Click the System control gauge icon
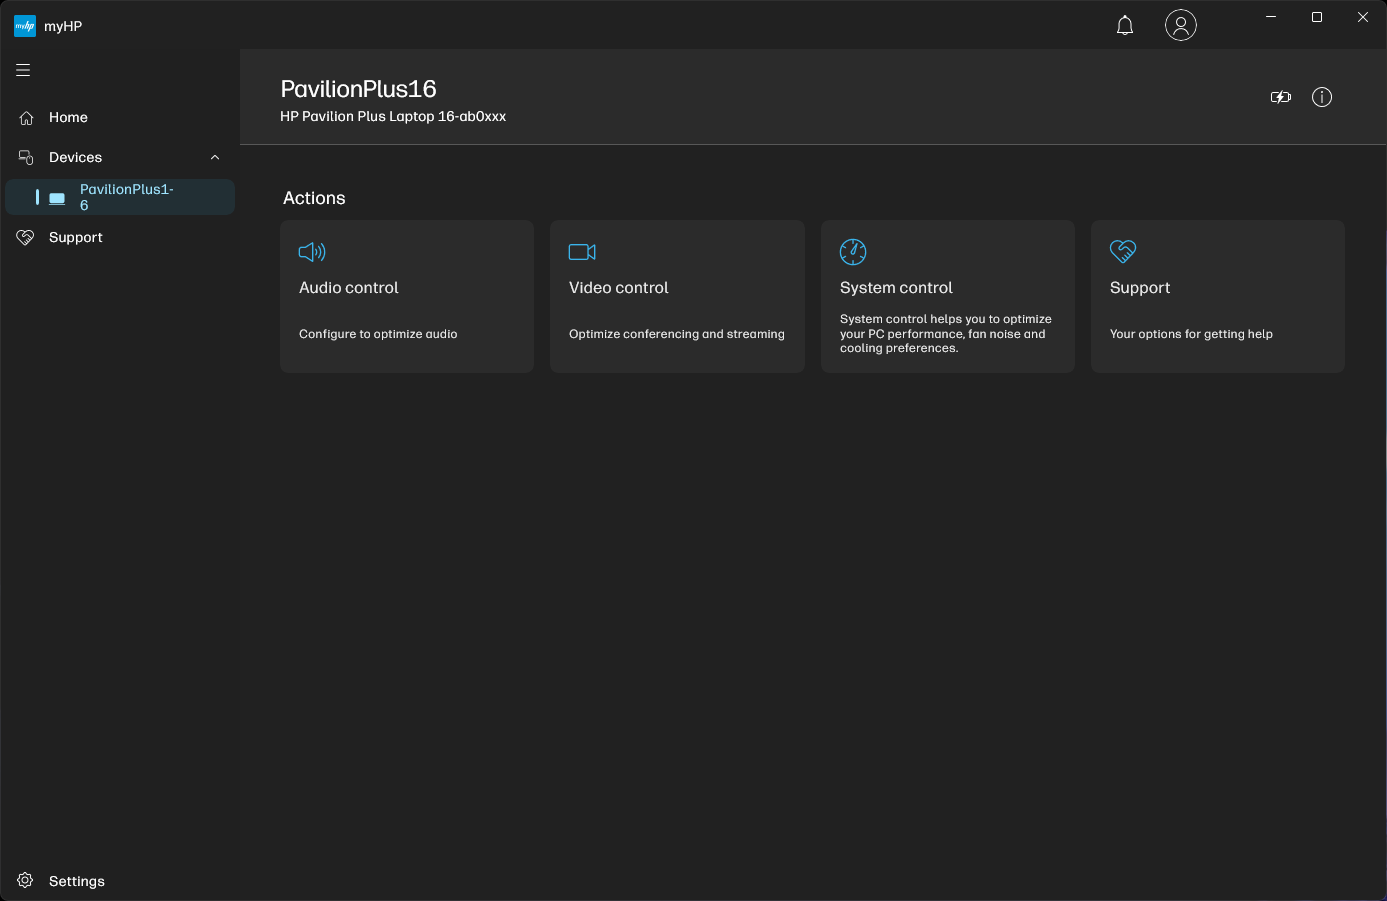Image resolution: width=1387 pixels, height=901 pixels. 853,252
